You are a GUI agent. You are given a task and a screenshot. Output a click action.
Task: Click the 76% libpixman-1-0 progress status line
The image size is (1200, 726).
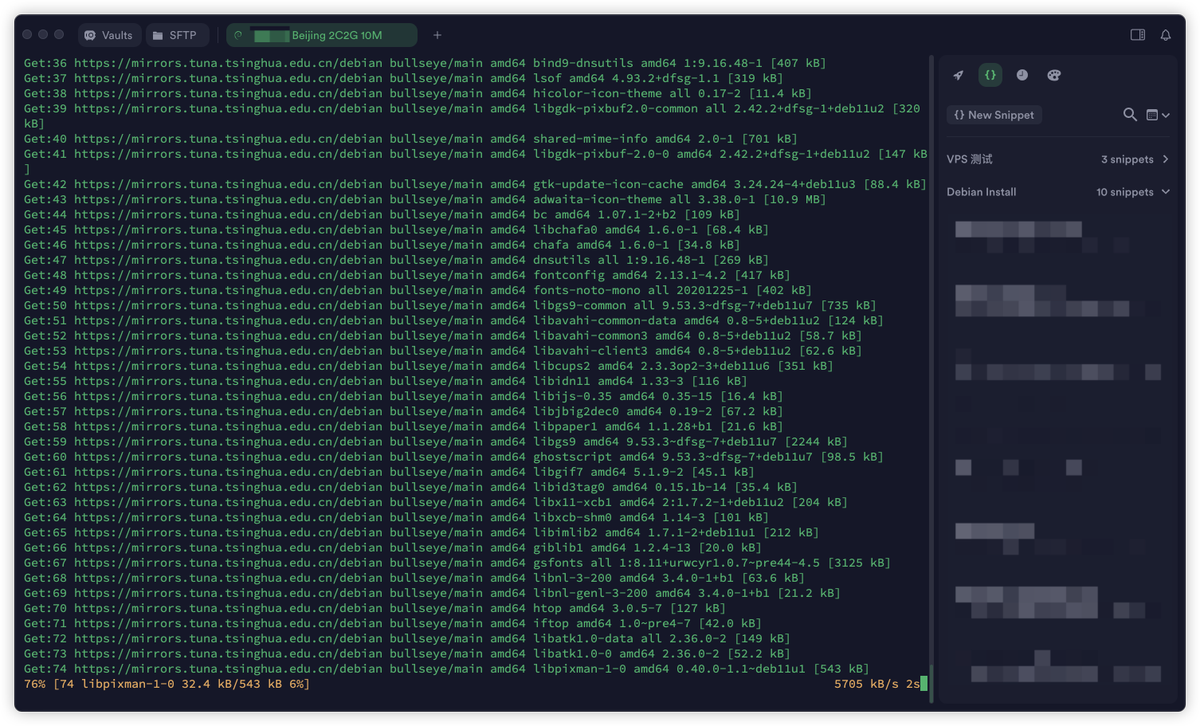(167, 684)
